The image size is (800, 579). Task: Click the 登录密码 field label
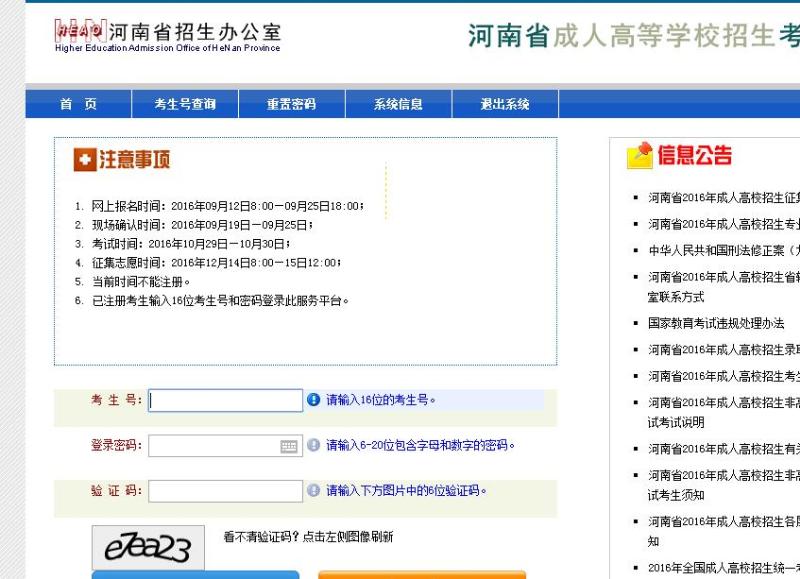tap(117, 445)
